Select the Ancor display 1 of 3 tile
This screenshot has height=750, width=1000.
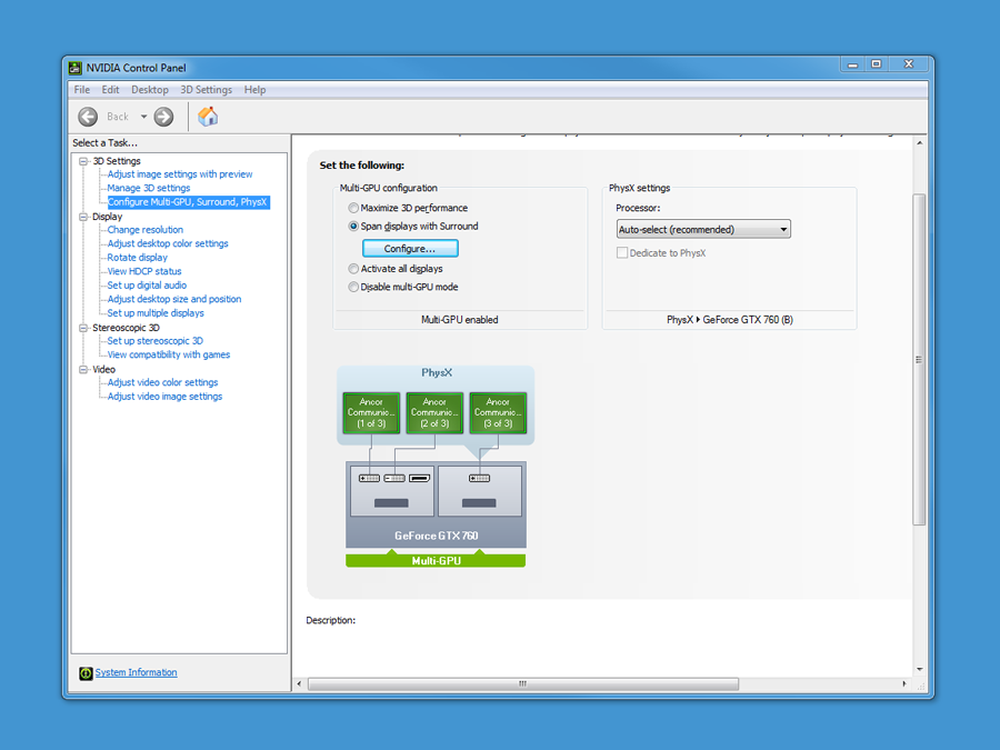click(371, 413)
